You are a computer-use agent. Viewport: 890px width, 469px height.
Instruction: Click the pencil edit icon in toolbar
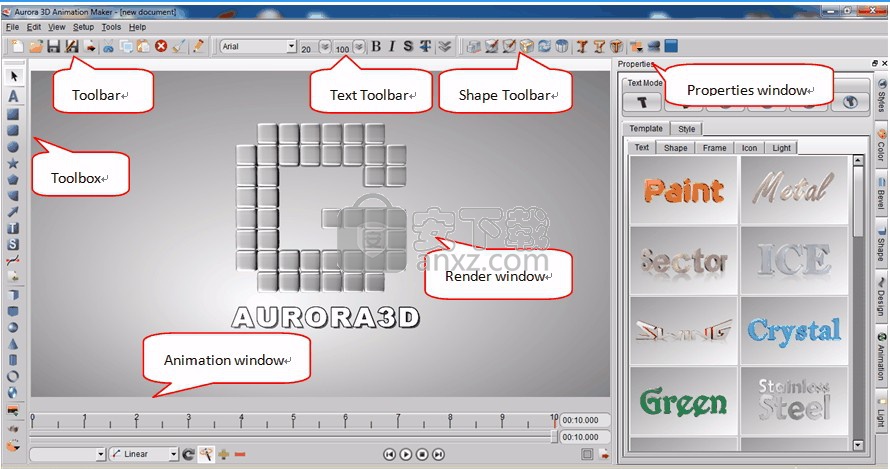click(198, 47)
